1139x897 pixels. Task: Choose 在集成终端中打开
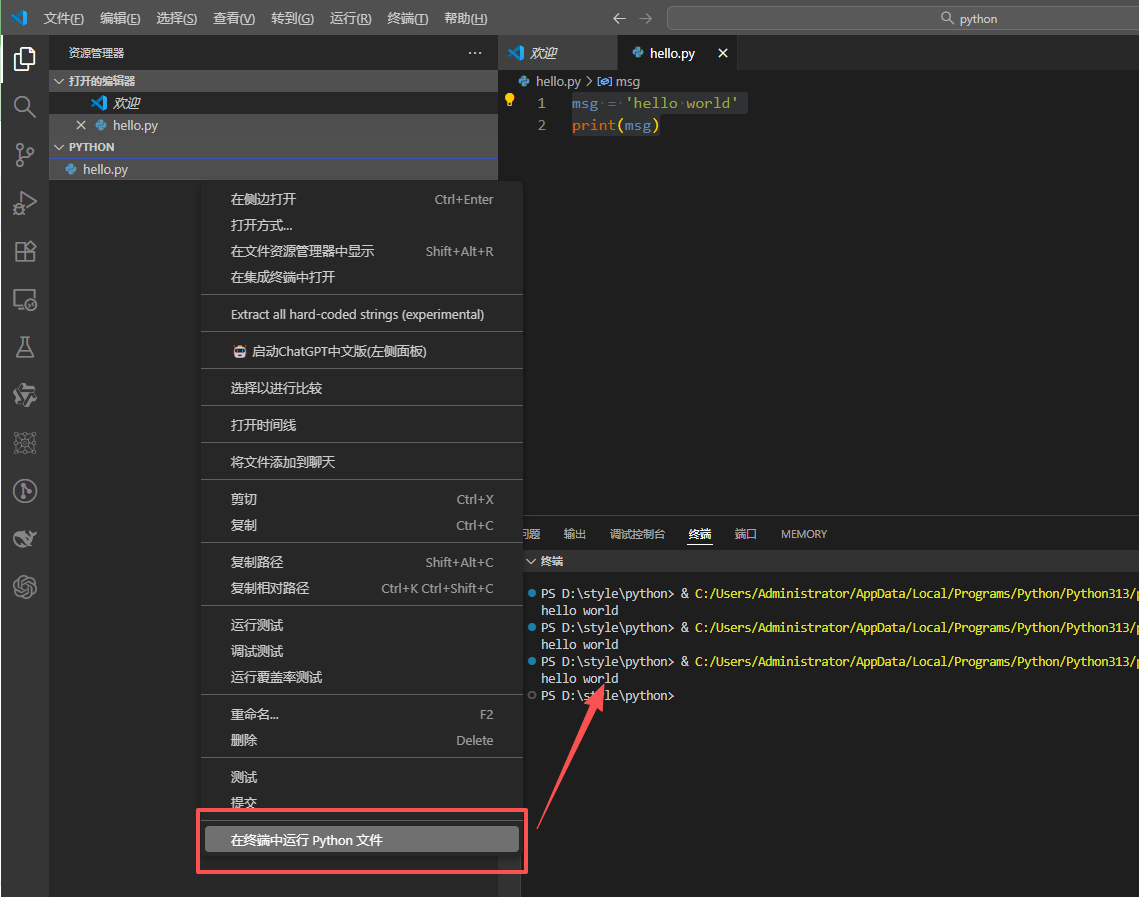[x=362, y=277]
